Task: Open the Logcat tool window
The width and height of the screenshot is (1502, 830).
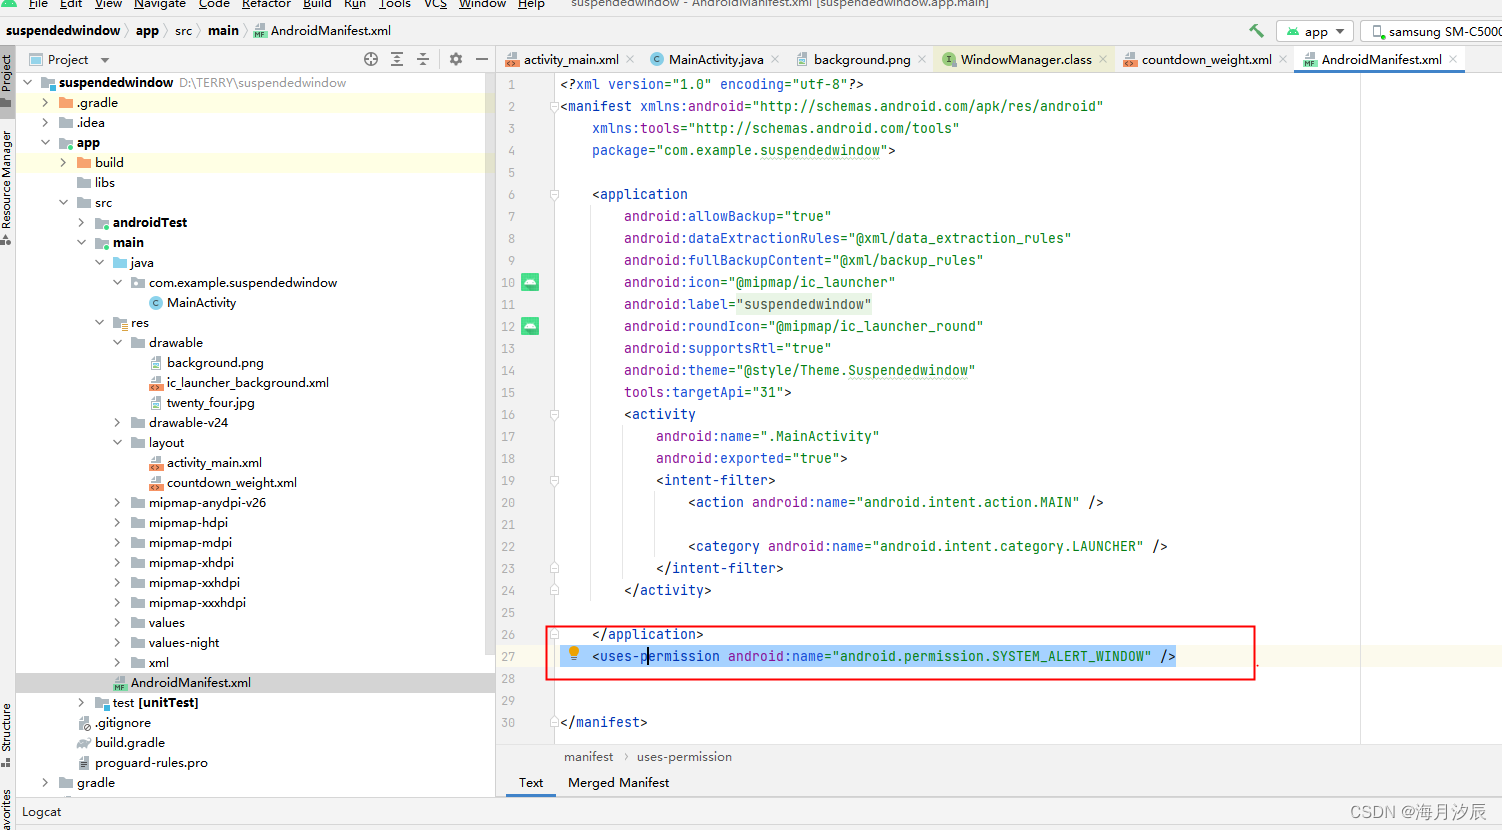Action: point(42,812)
